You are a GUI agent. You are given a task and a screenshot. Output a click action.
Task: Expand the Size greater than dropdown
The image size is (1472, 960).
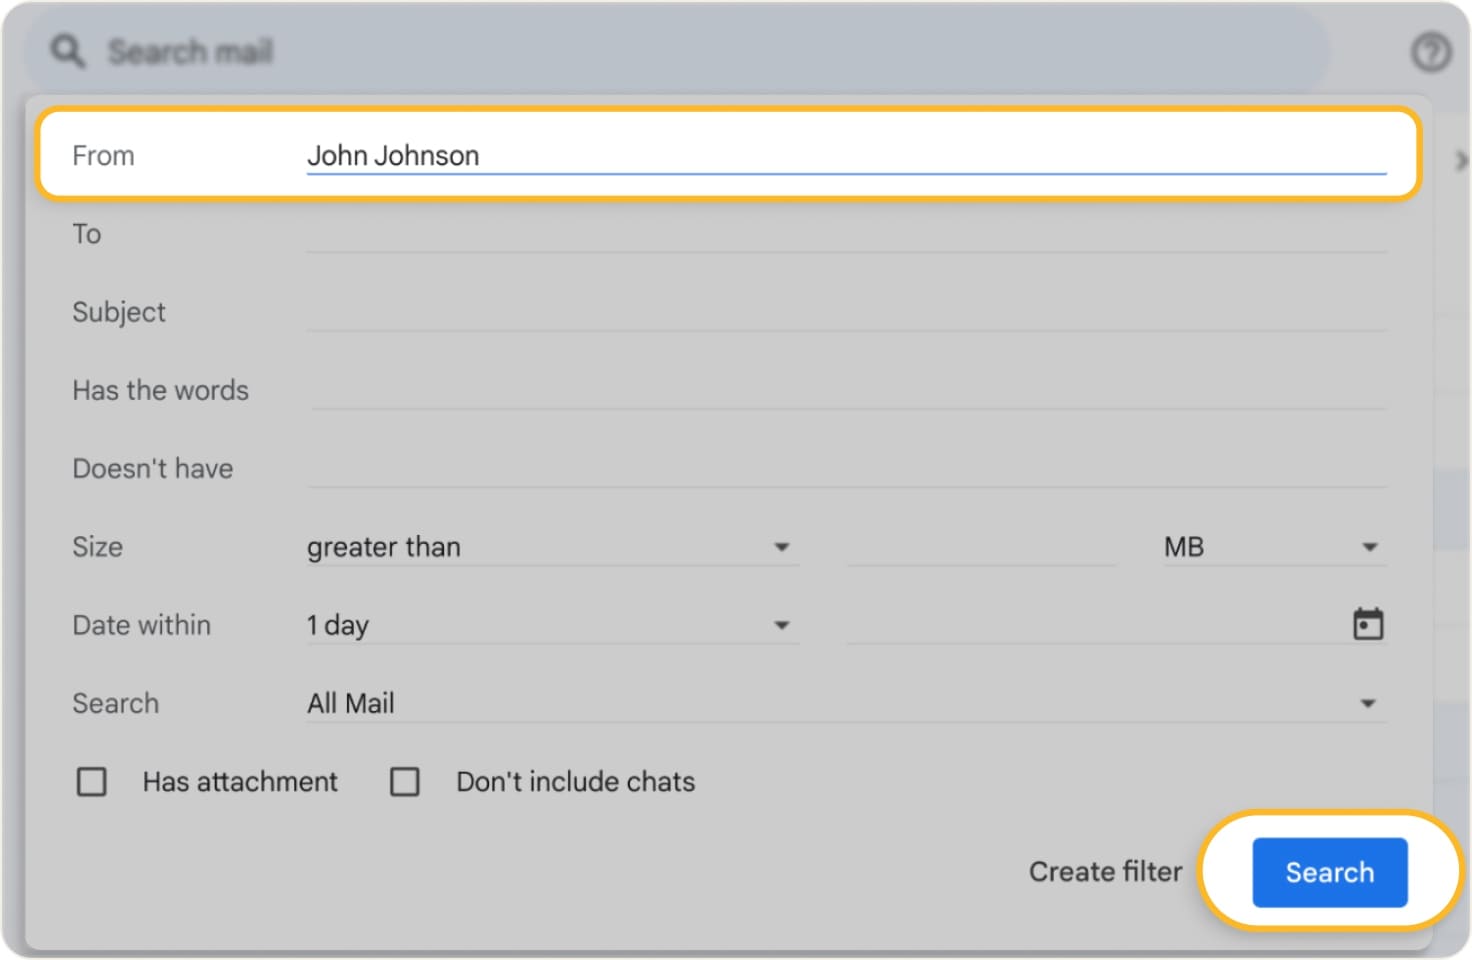click(550, 547)
